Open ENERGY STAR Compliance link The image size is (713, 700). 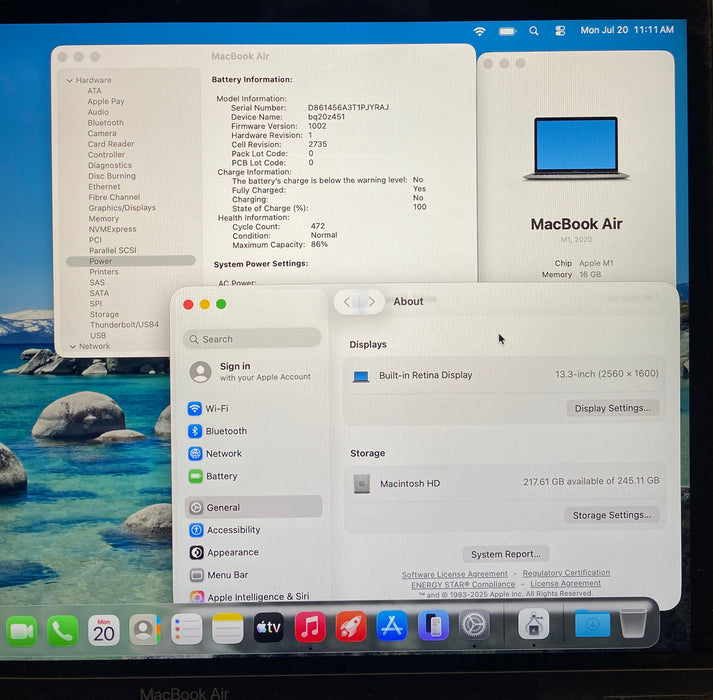(x=463, y=584)
